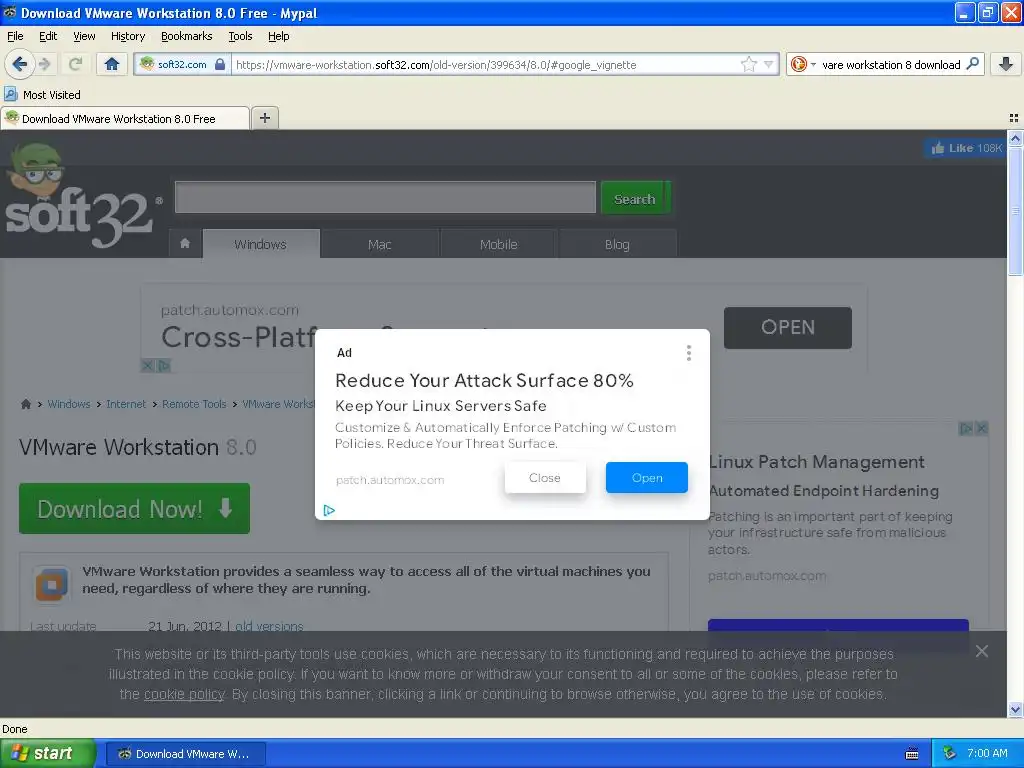
Task: Click Close in the ad popup
Action: click(545, 478)
